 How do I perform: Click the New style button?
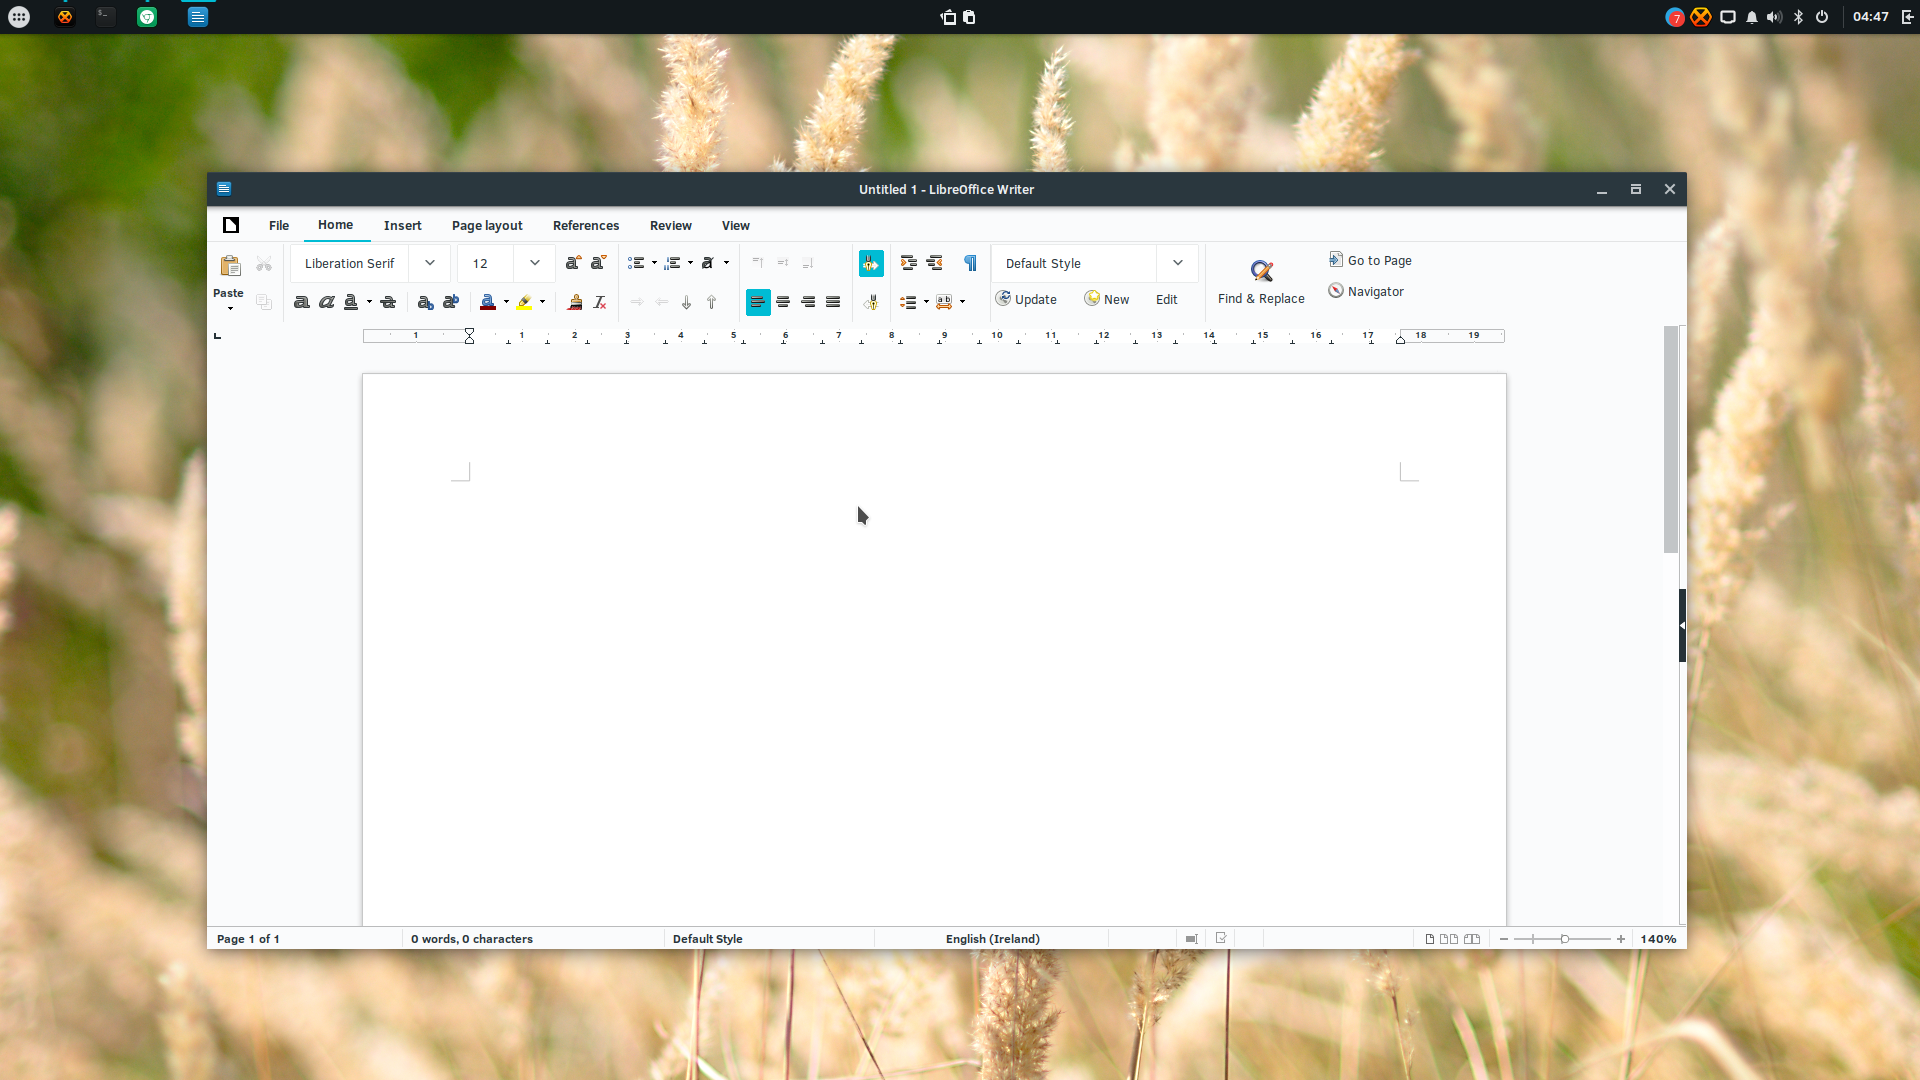(1107, 299)
